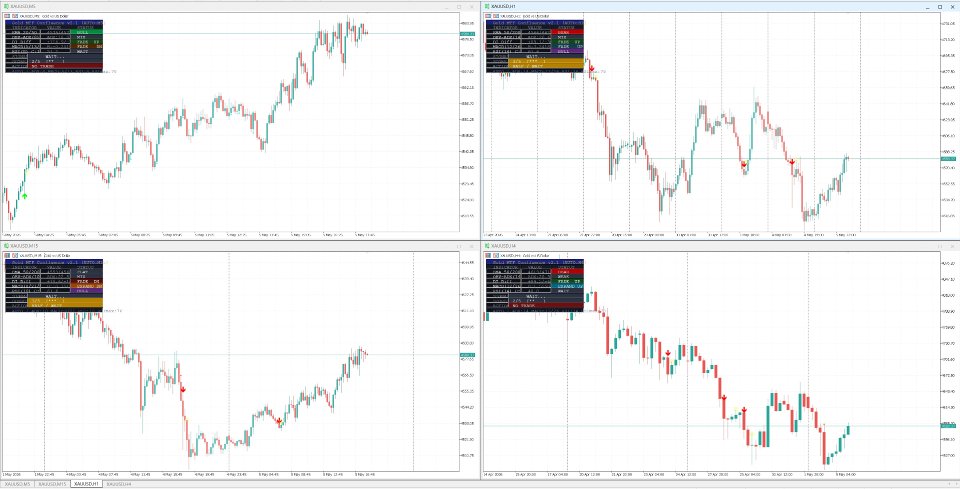Viewport: 960px width, 489px height.
Task: Click the Gold MTF Confluence header on M15 chart
Action: point(54,262)
